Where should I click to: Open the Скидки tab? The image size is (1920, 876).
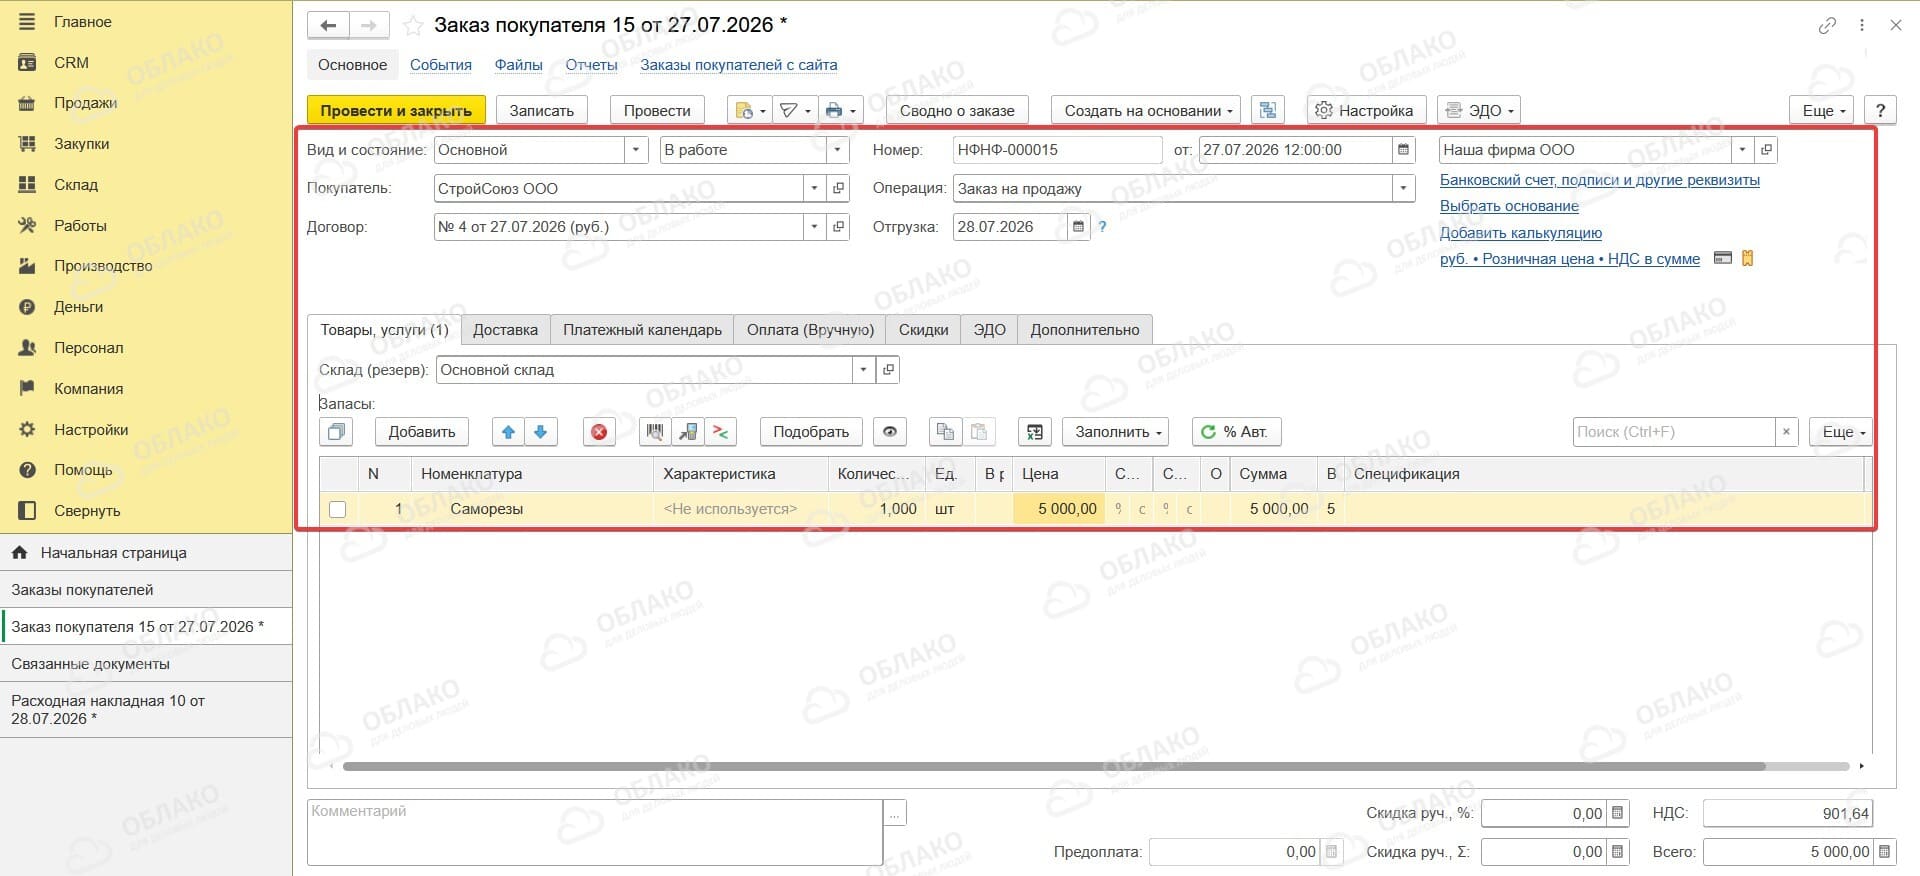[x=923, y=330]
